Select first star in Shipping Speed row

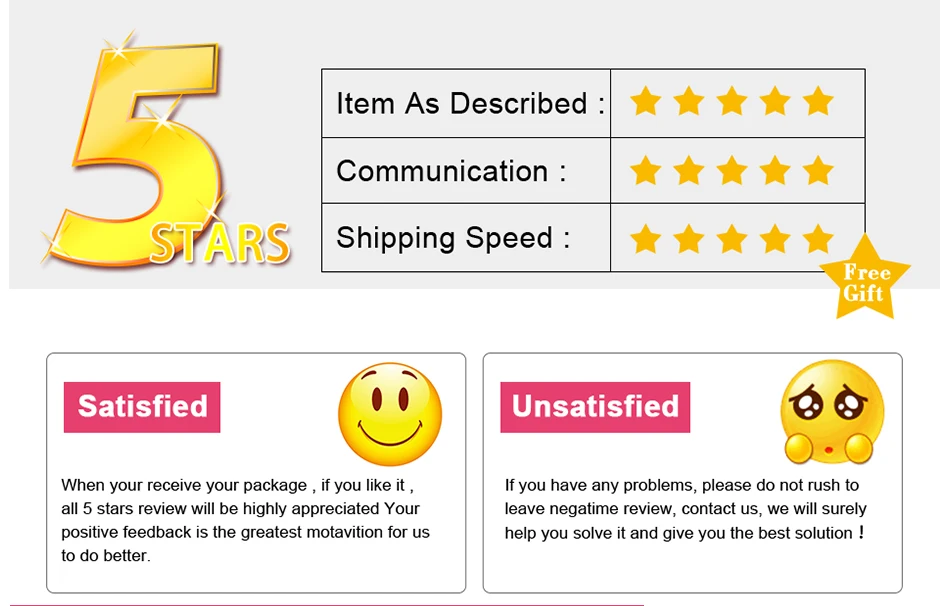tap(645, 238)
